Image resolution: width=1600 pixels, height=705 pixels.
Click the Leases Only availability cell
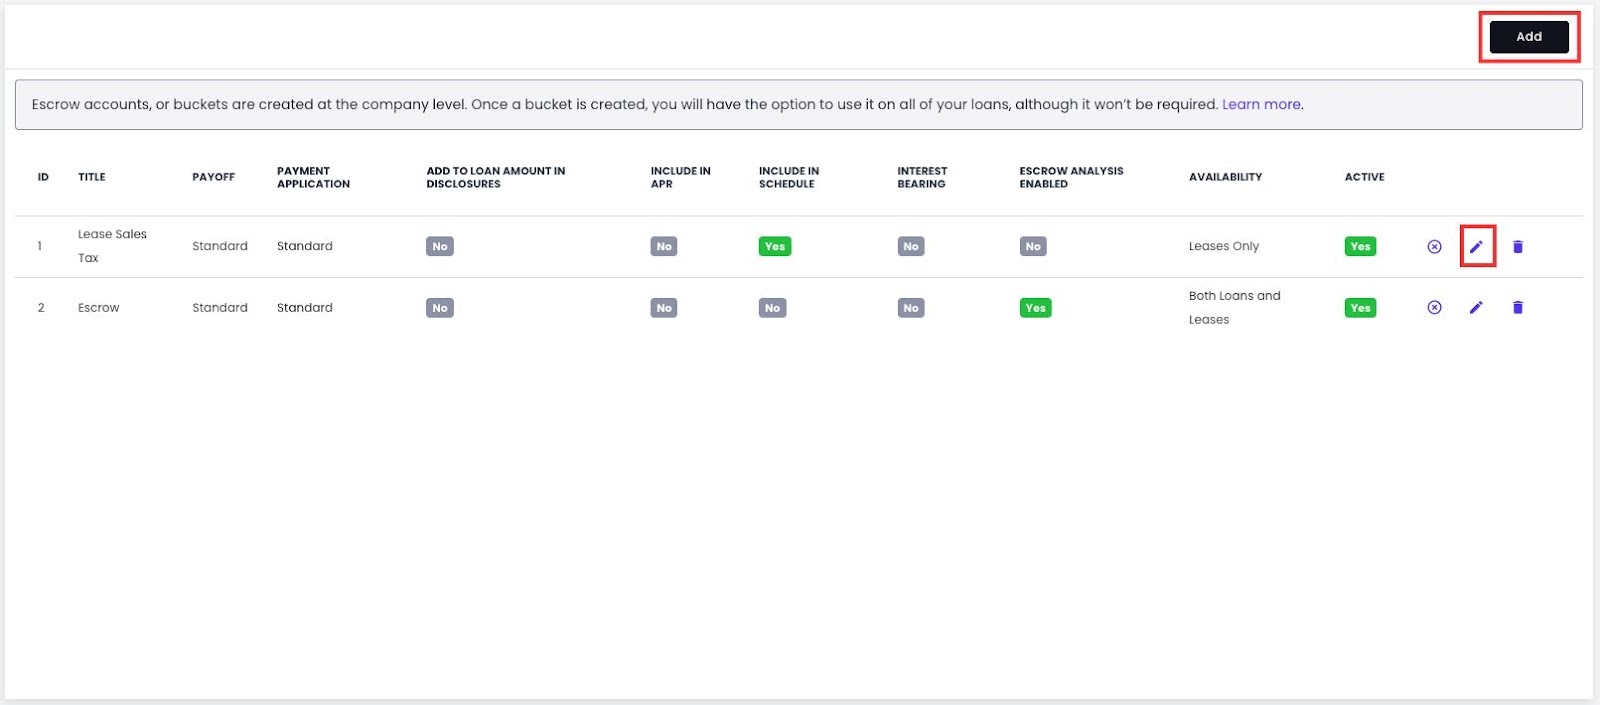coord(1223,246)
